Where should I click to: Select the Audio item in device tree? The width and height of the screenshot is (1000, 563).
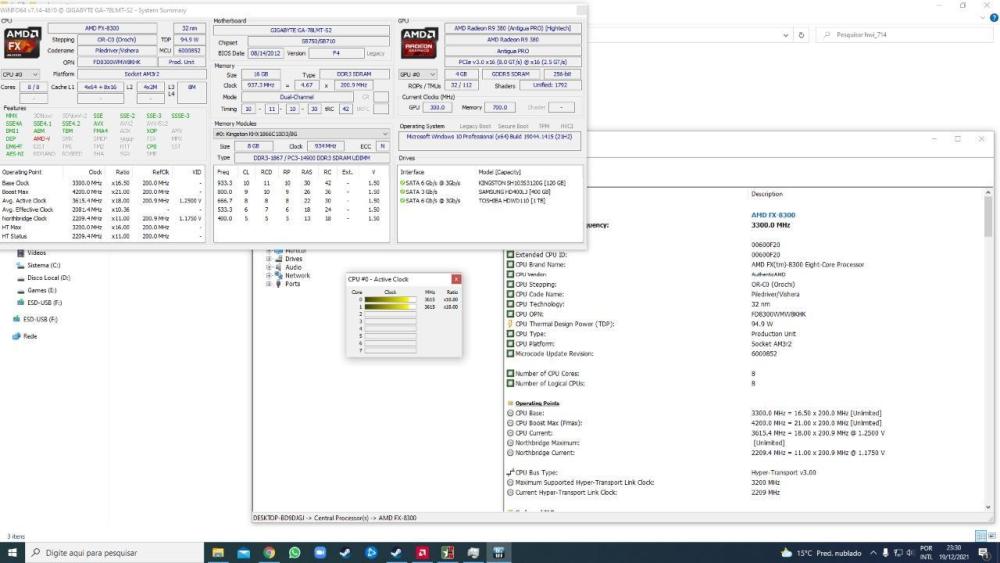coord(293,267)
